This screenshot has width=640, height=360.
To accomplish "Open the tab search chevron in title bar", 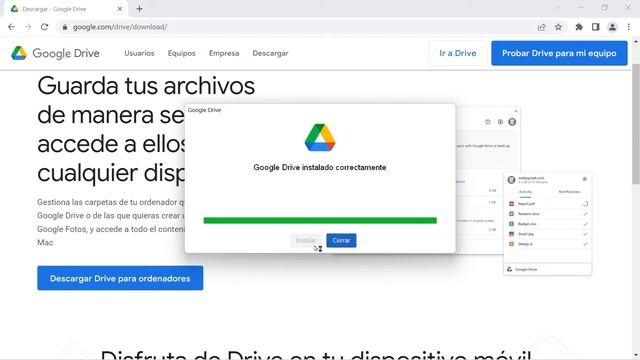I will (x=557, y=8).
